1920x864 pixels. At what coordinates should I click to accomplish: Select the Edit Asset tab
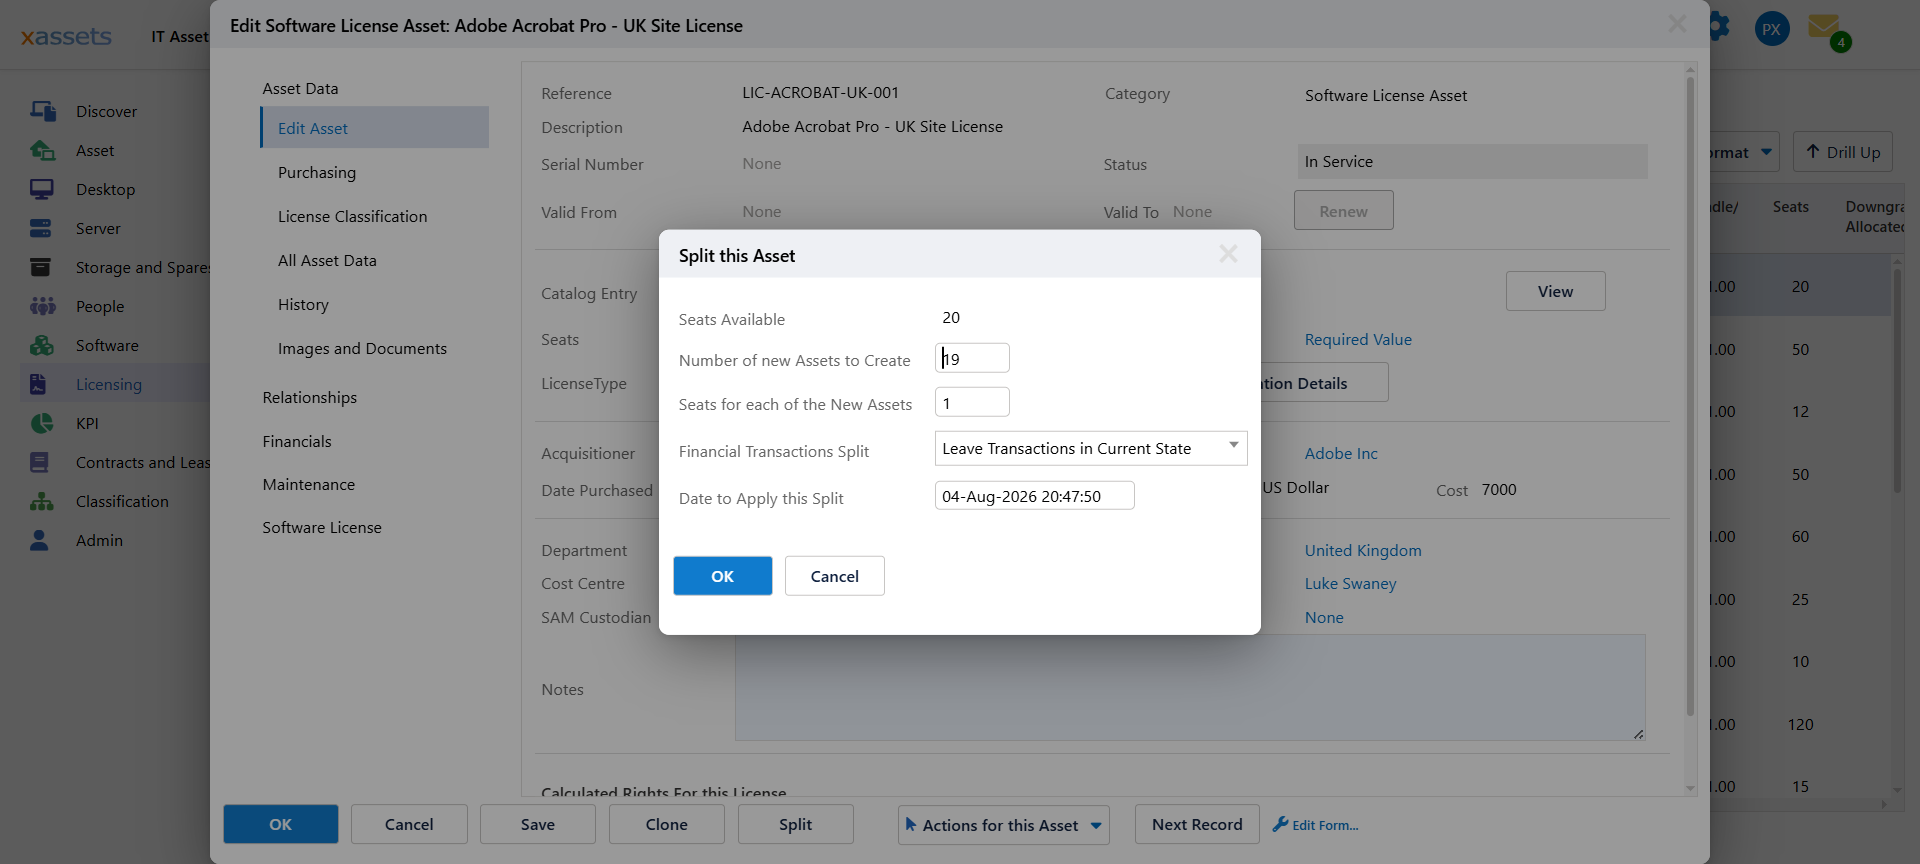(375, 128)
